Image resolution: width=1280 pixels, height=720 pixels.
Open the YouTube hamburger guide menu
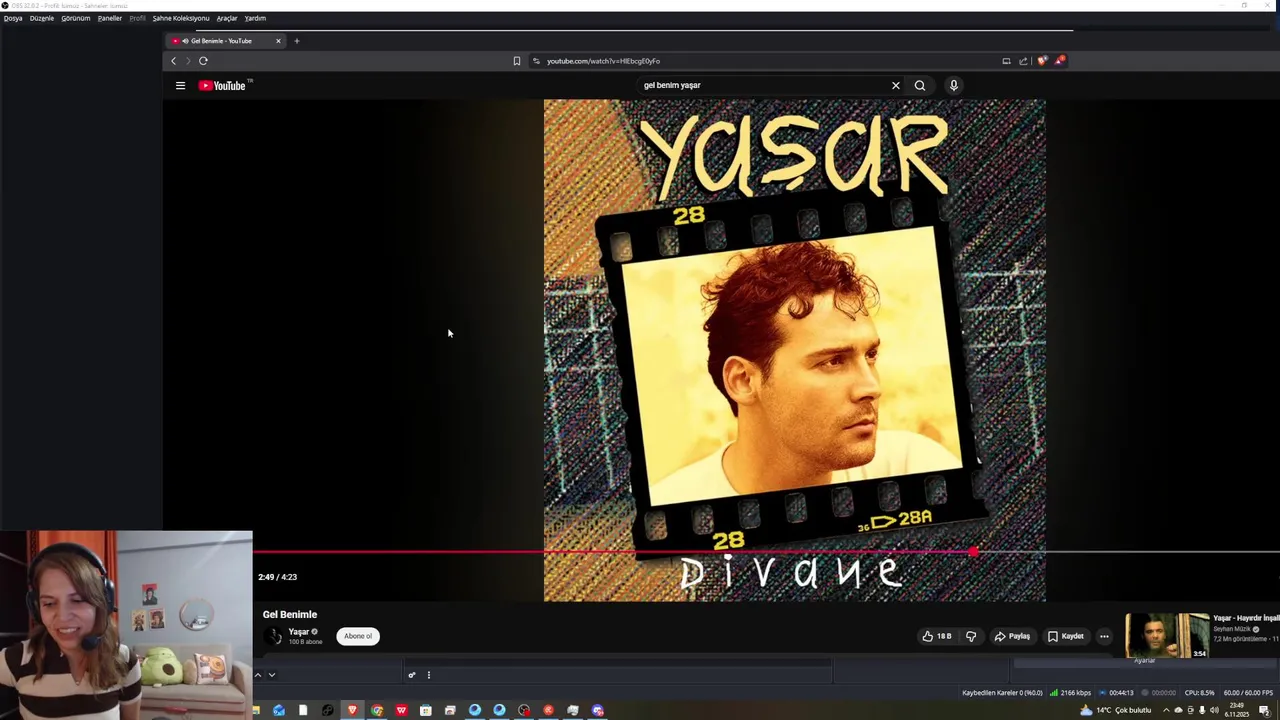coord(180,85)
